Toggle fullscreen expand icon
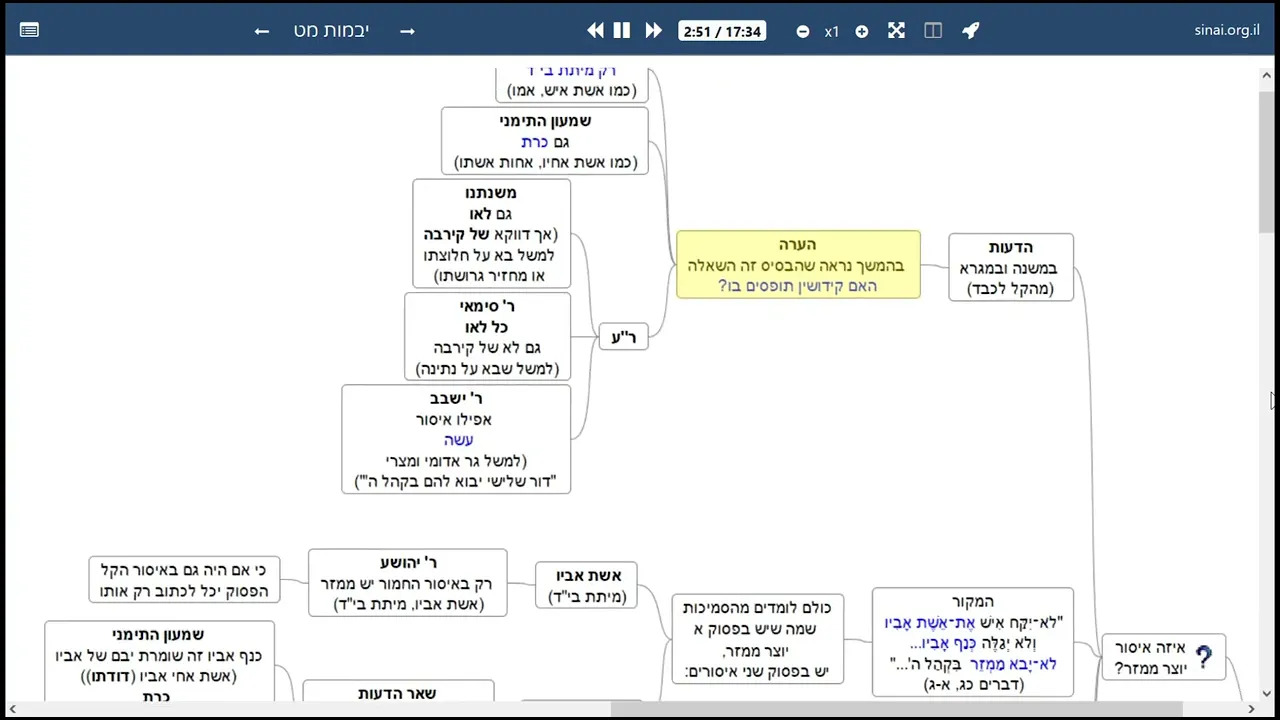The image size is (1280, 720). [x=896, y=31]
